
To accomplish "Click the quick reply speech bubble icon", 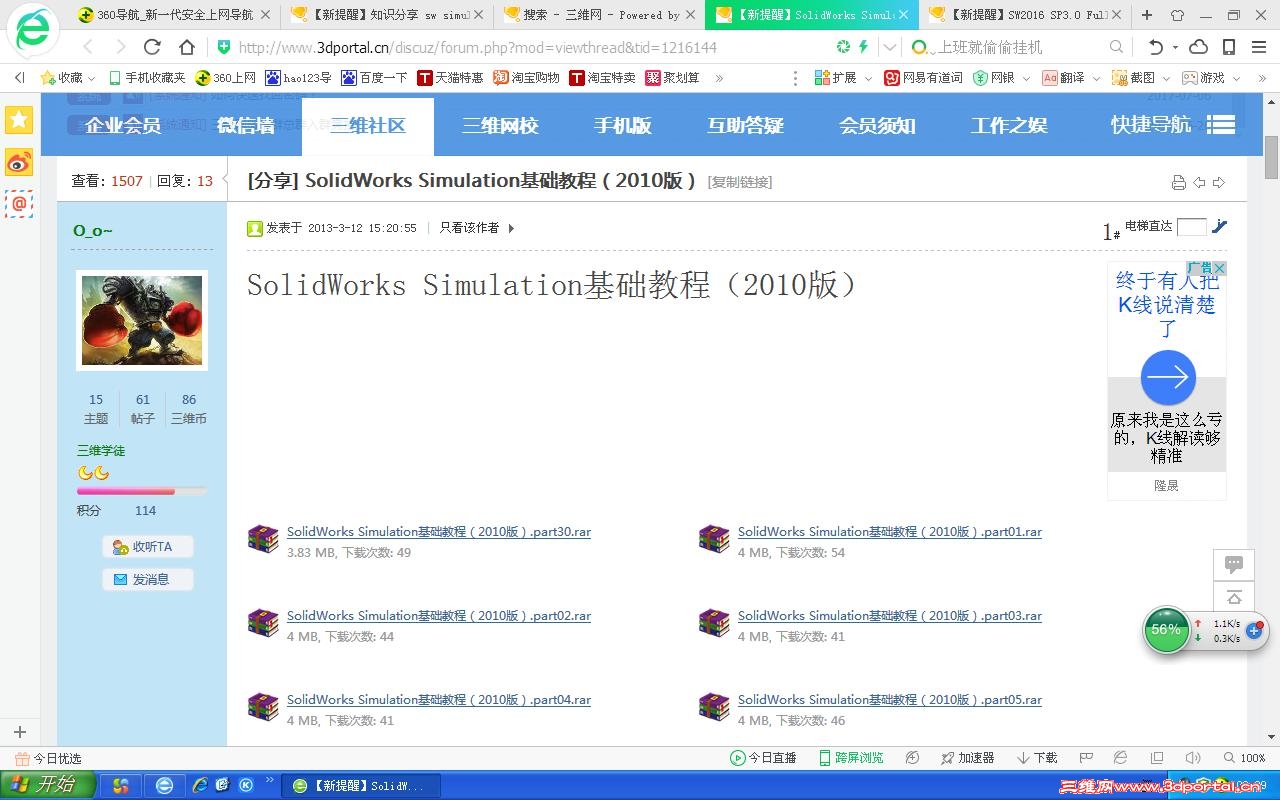I will (1234, 564).
